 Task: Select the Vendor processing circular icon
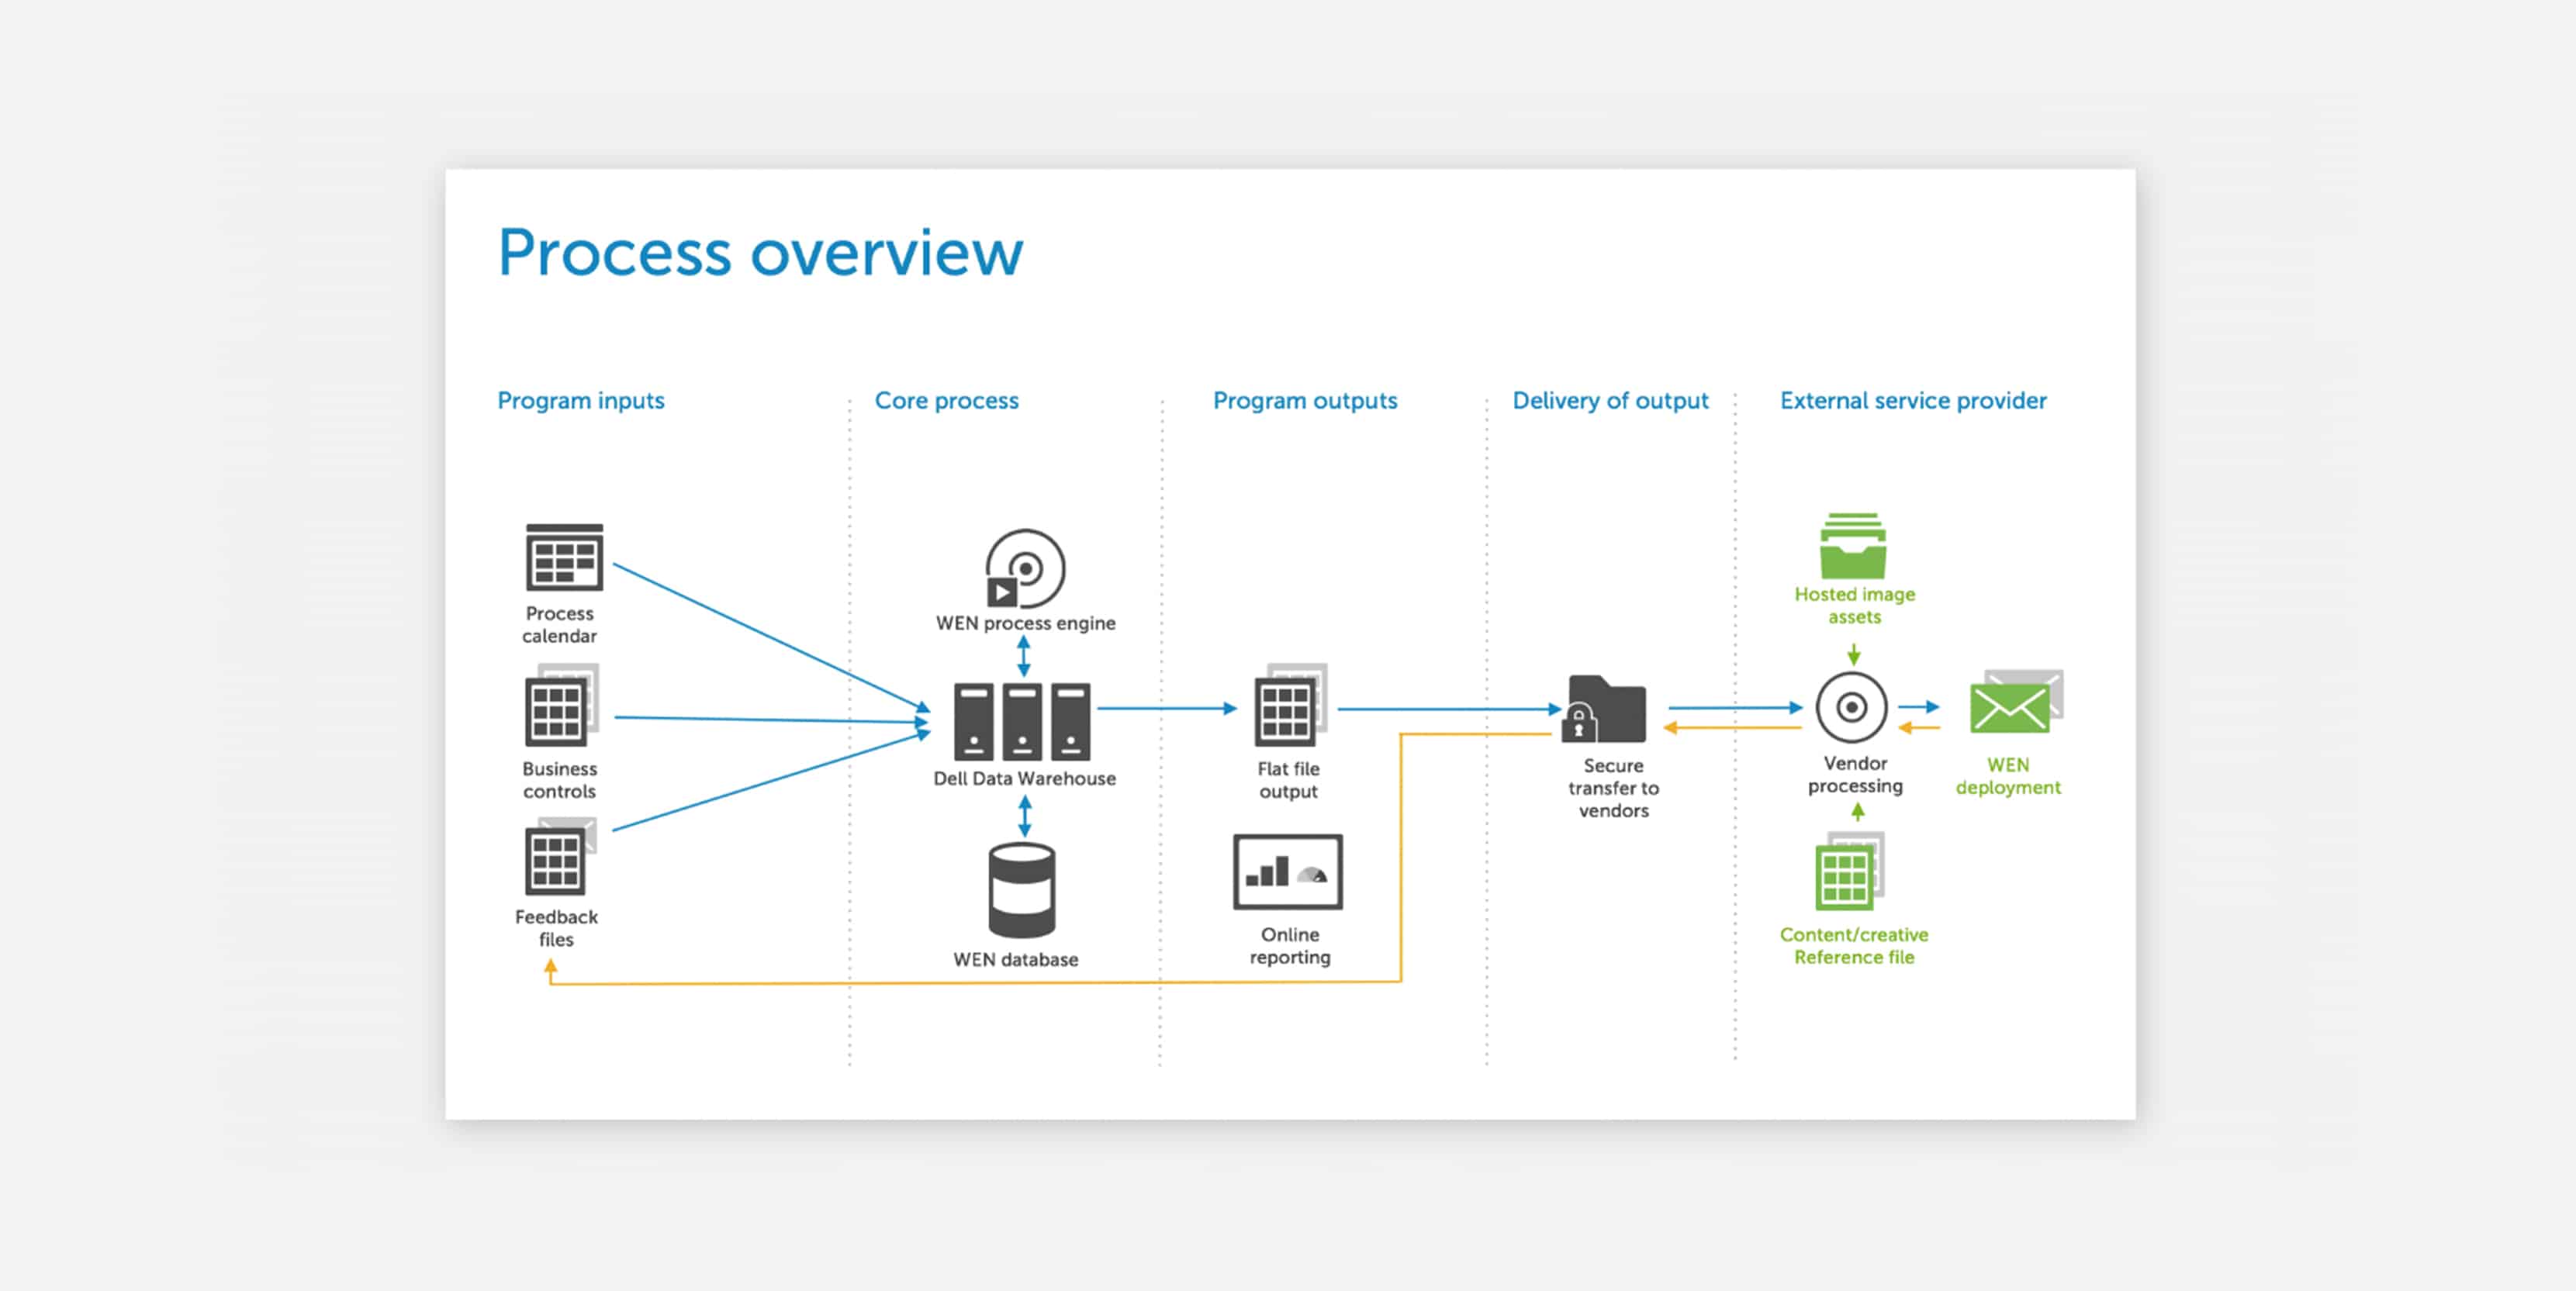tap(1851, 708)
